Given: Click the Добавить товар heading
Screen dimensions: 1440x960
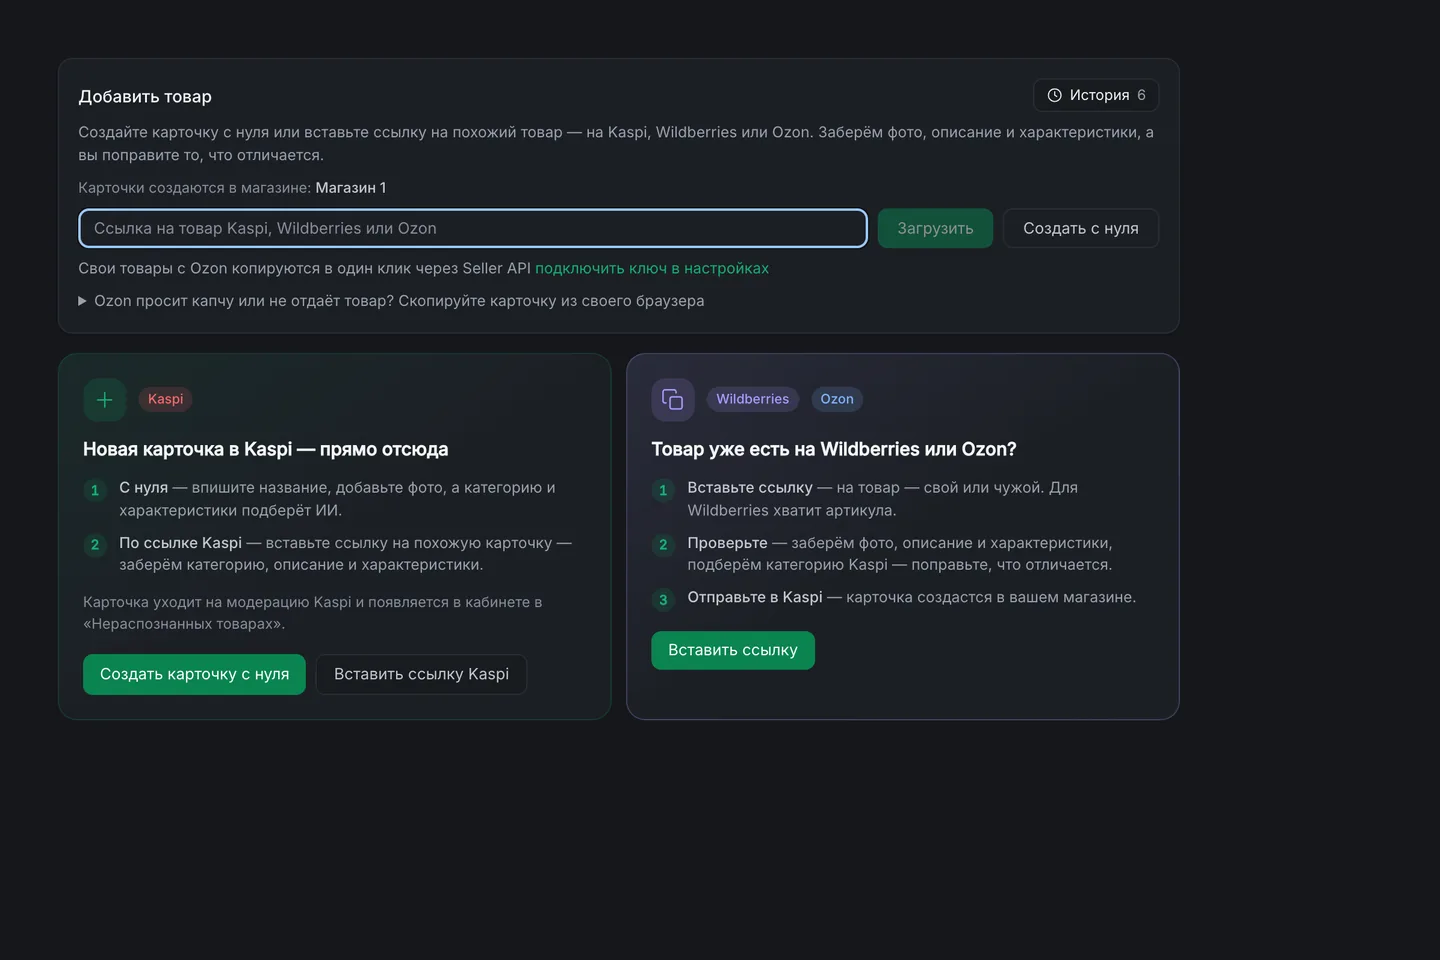Looking at the screenshot, I should tap(145, 97).
